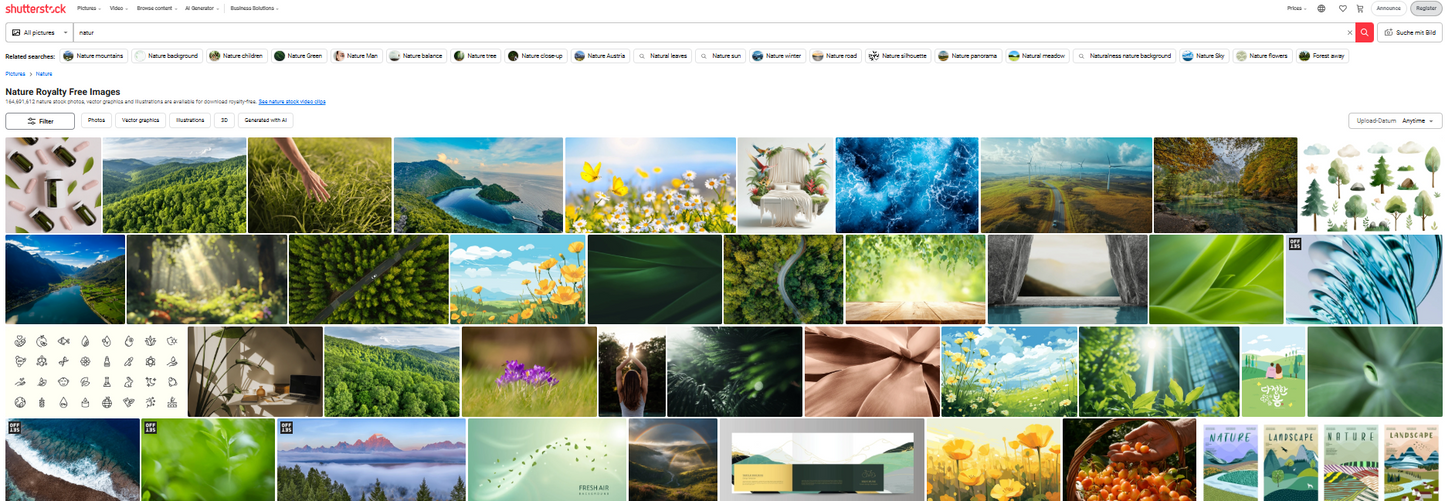This screenshot has width=1445, height=501.
Task: Click the Register button
Action: [x=1424, y=8]
